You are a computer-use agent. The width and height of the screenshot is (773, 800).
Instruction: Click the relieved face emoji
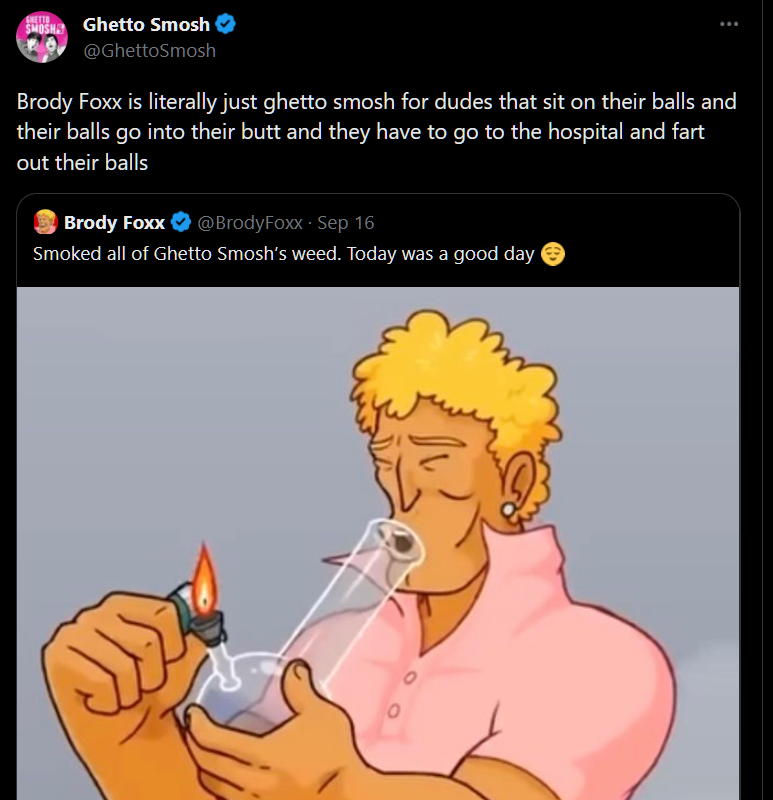[553, 254]
